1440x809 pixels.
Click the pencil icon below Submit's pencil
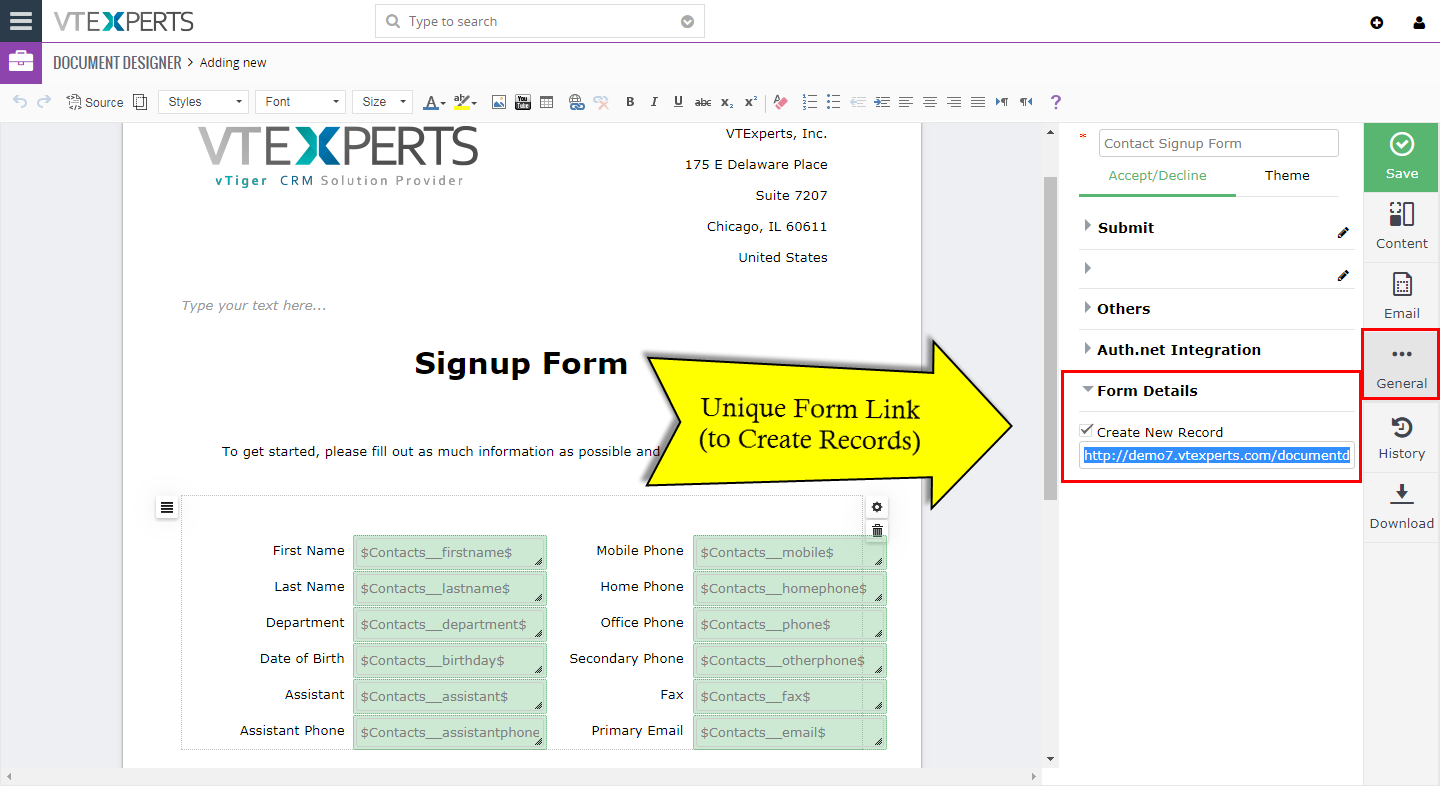1343,275
